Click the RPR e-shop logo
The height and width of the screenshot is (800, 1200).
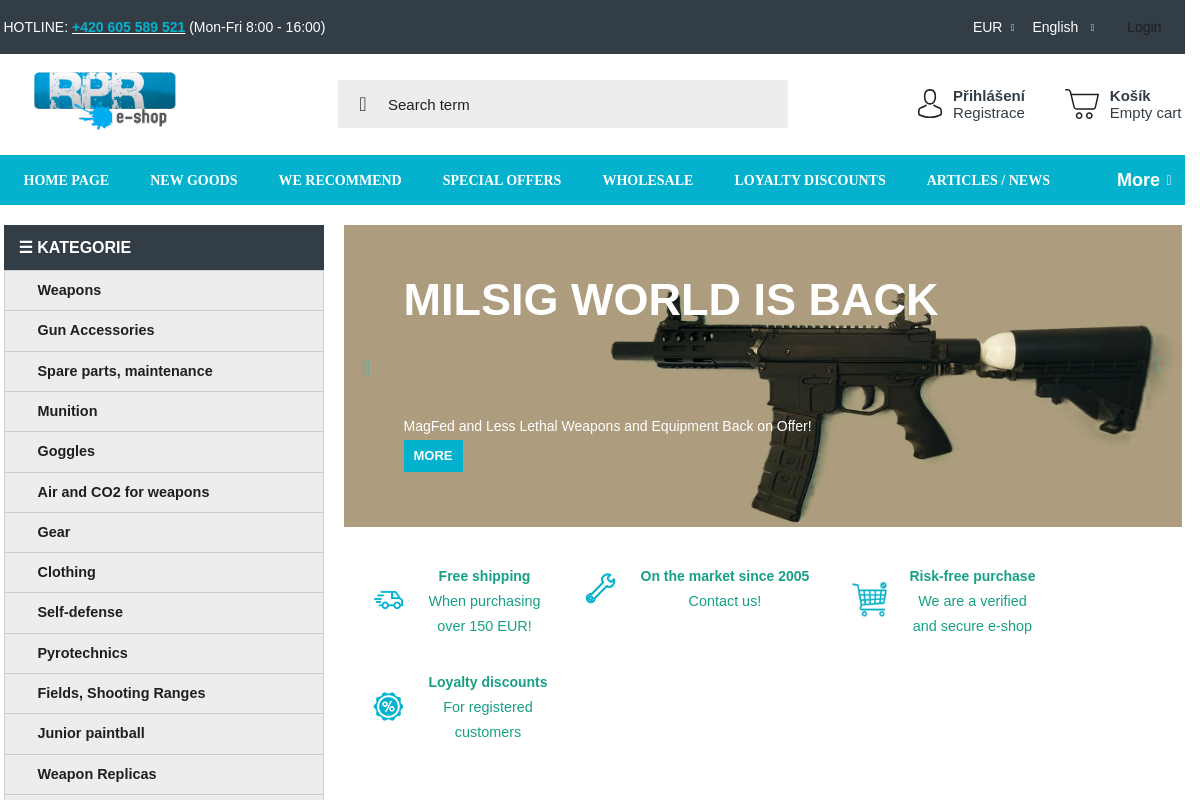click(105, 100)
